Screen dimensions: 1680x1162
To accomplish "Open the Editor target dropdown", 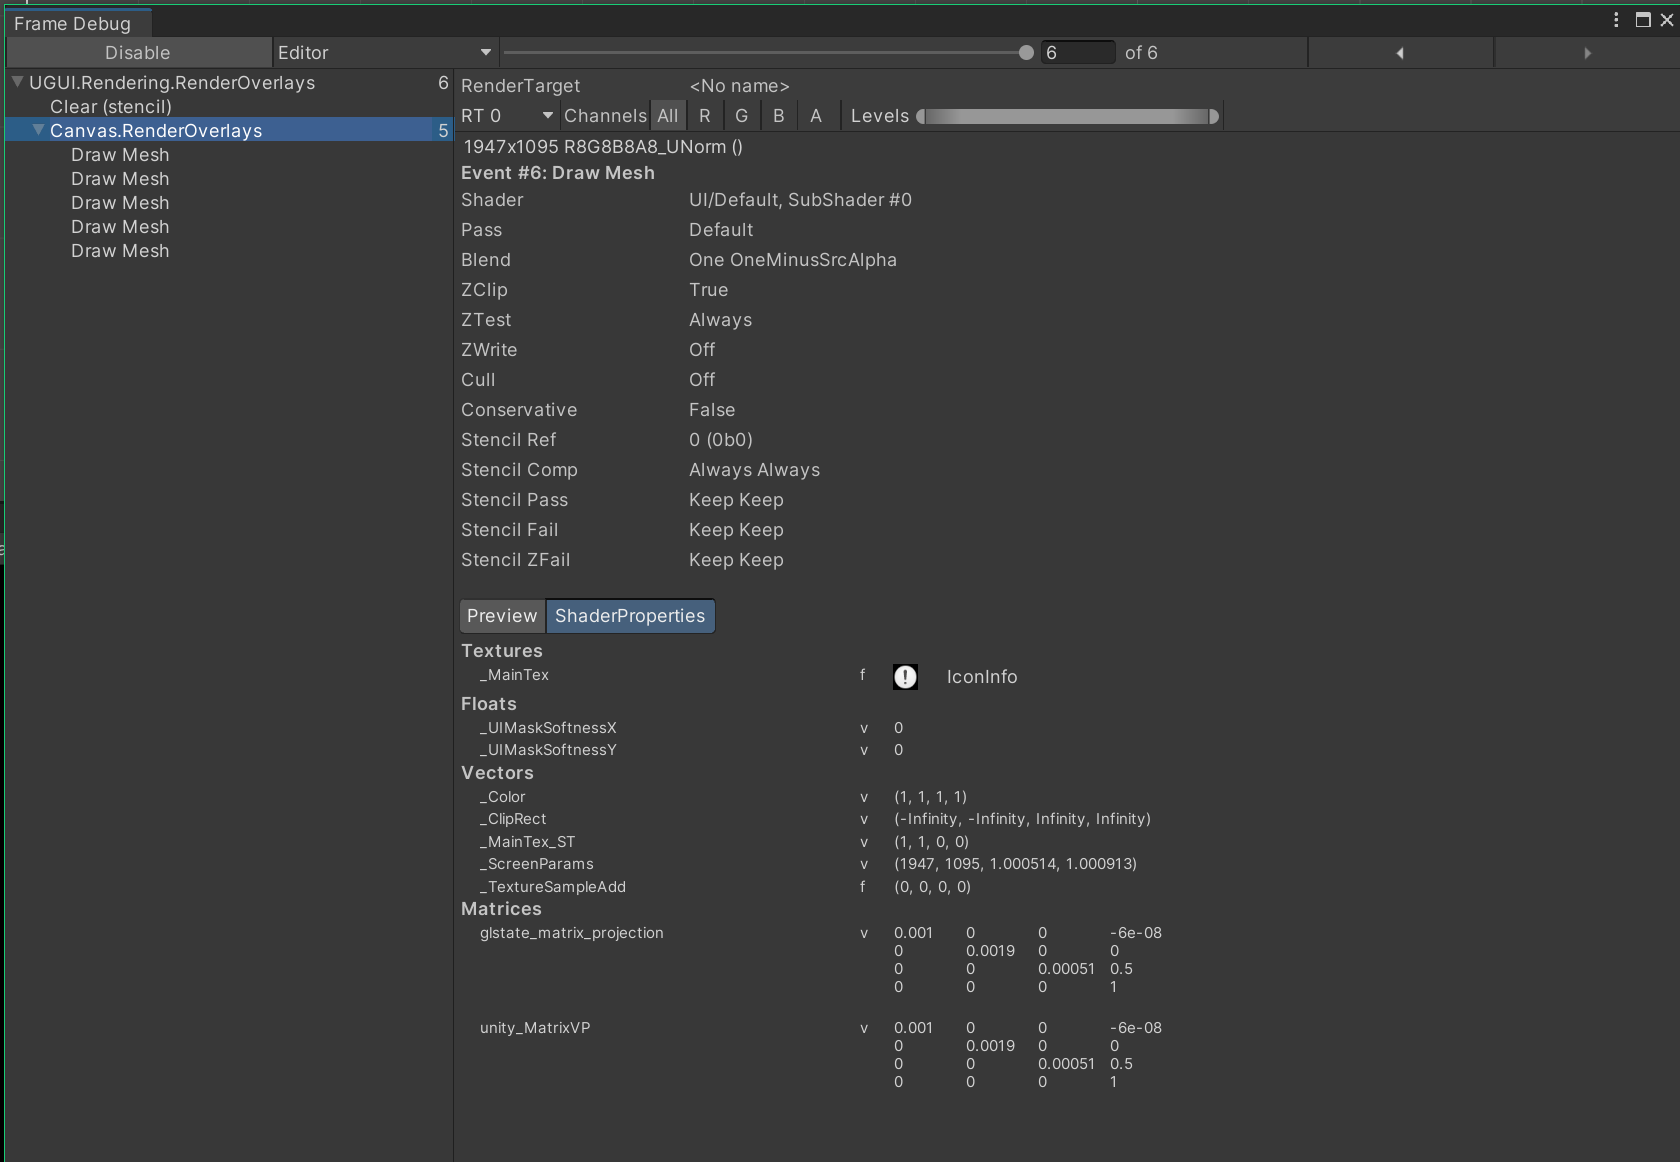I will coord(385,52).
